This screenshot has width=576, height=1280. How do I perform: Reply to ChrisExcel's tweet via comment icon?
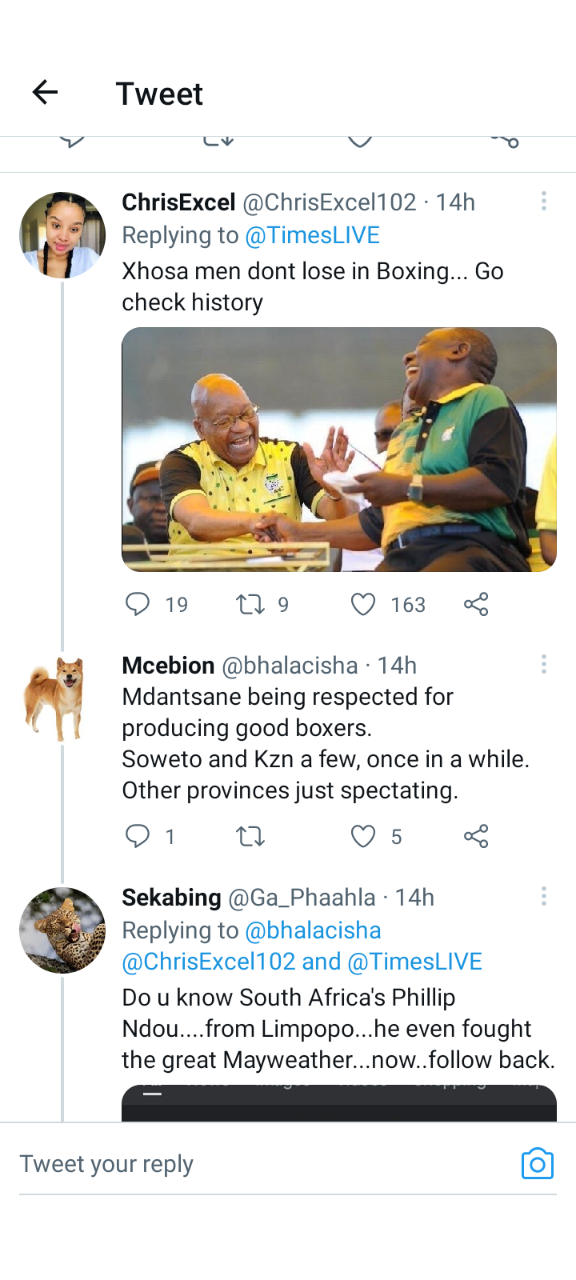137,604
